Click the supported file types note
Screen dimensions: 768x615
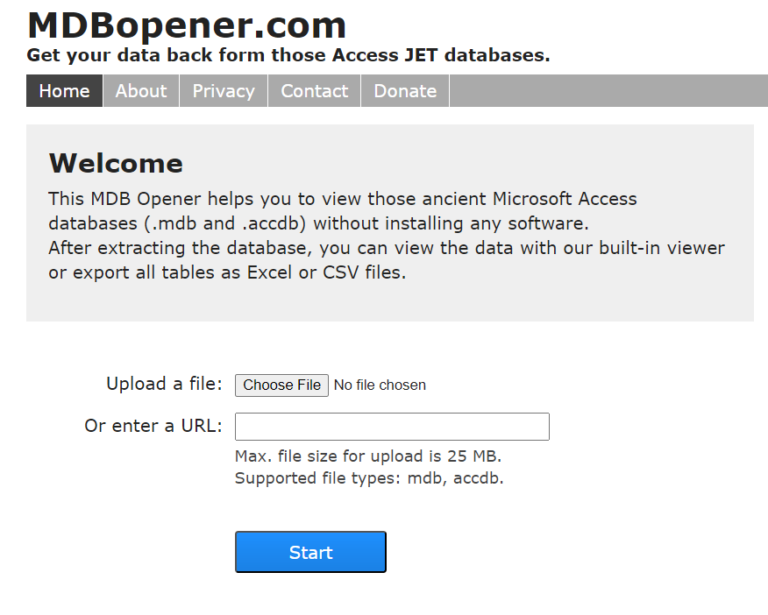pos(369,478)
